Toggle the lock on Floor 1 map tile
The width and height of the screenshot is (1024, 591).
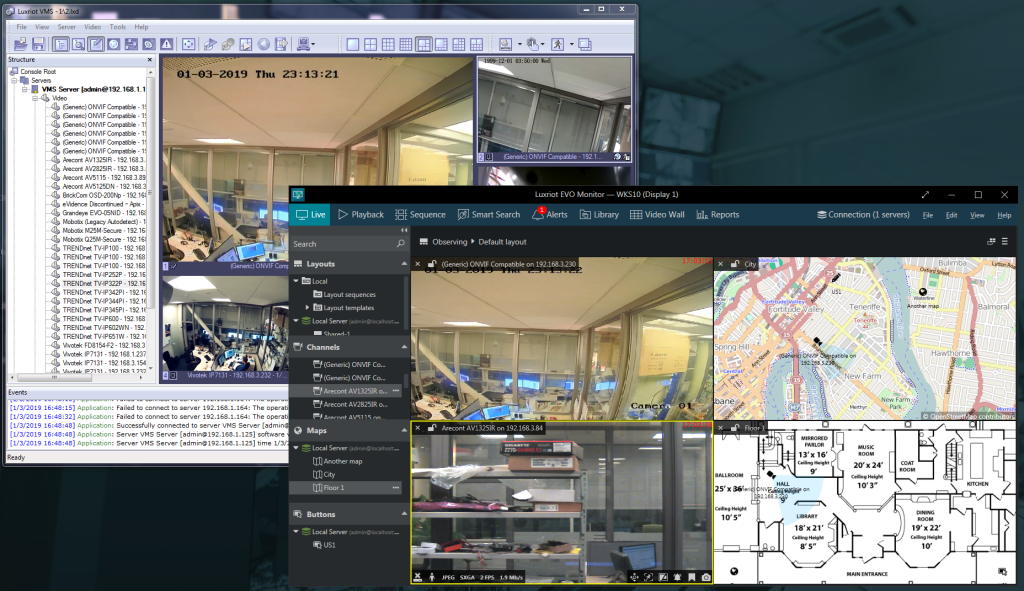735,428
